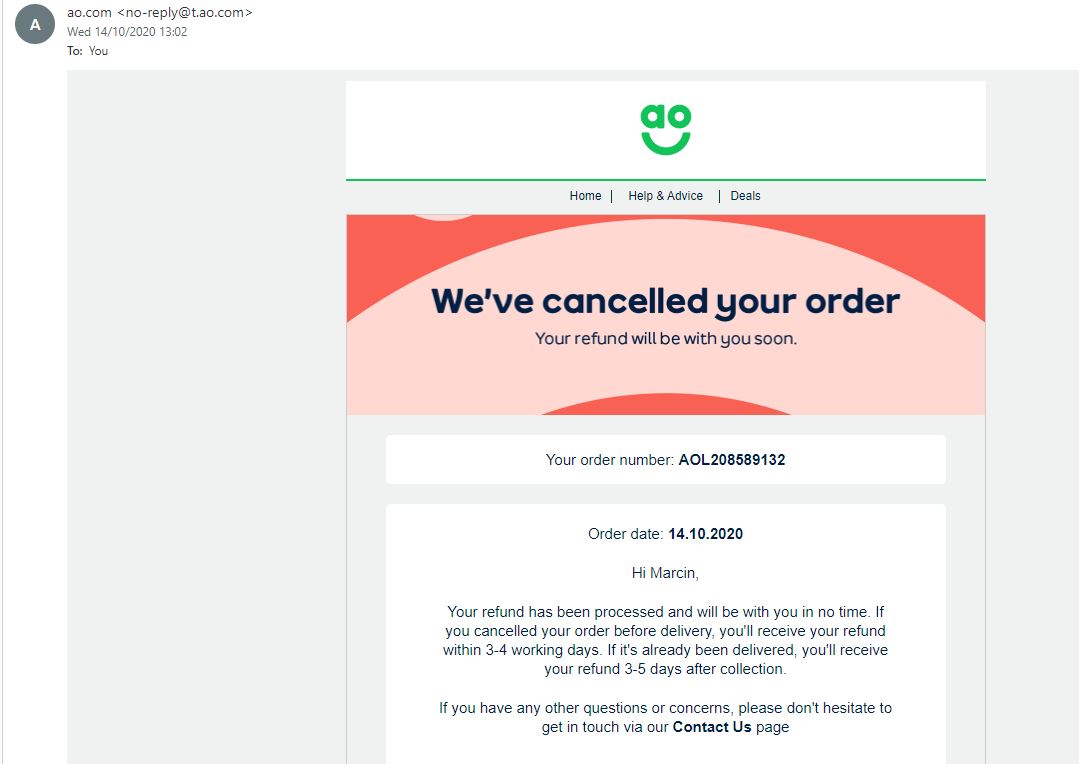Click the 'If you have any other questions' paragraph
This screenshot has width=1079, height=764.
click(665, 717)
